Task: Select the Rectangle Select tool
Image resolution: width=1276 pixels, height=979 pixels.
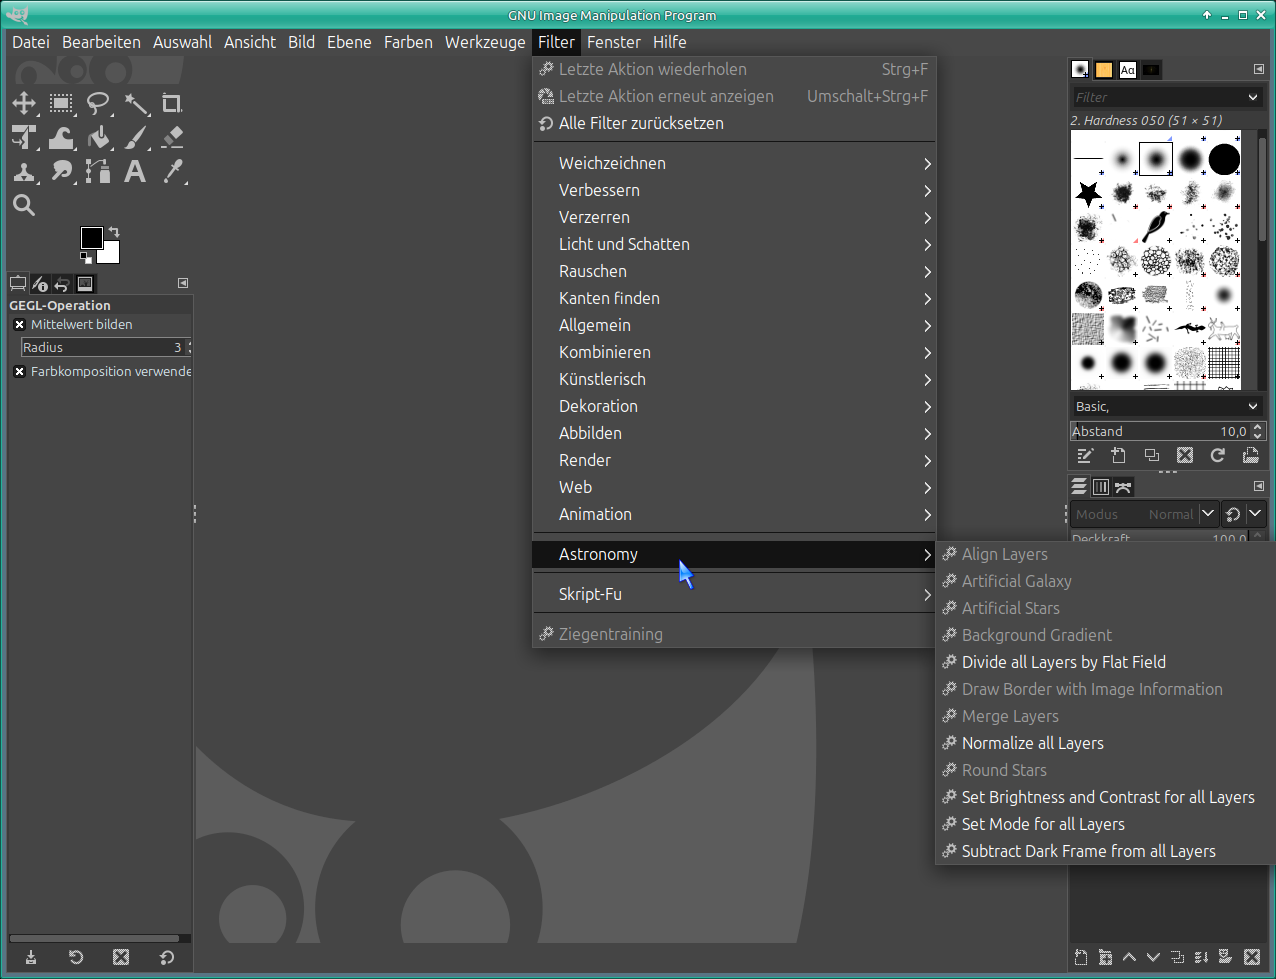Action: point(61,104)
